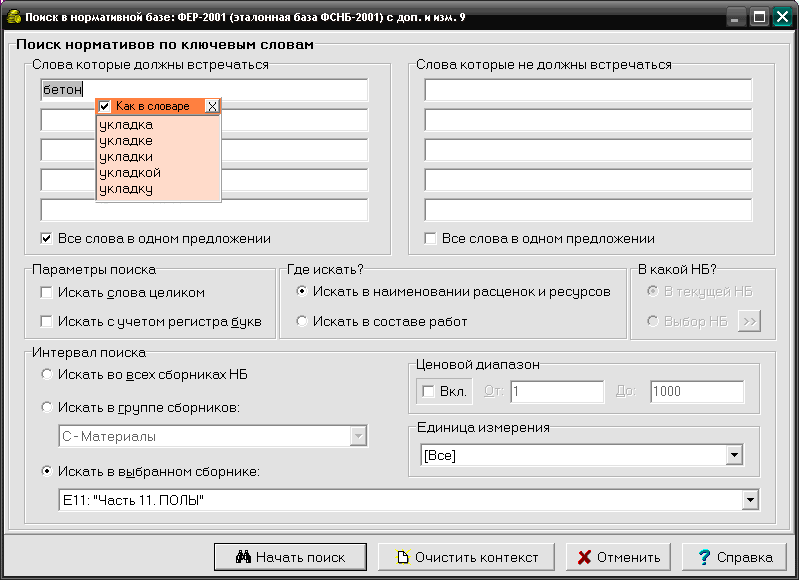Select Искать во всех сборниках НБ
Screen dimensions: 799x580
click(x=46, y=375)
